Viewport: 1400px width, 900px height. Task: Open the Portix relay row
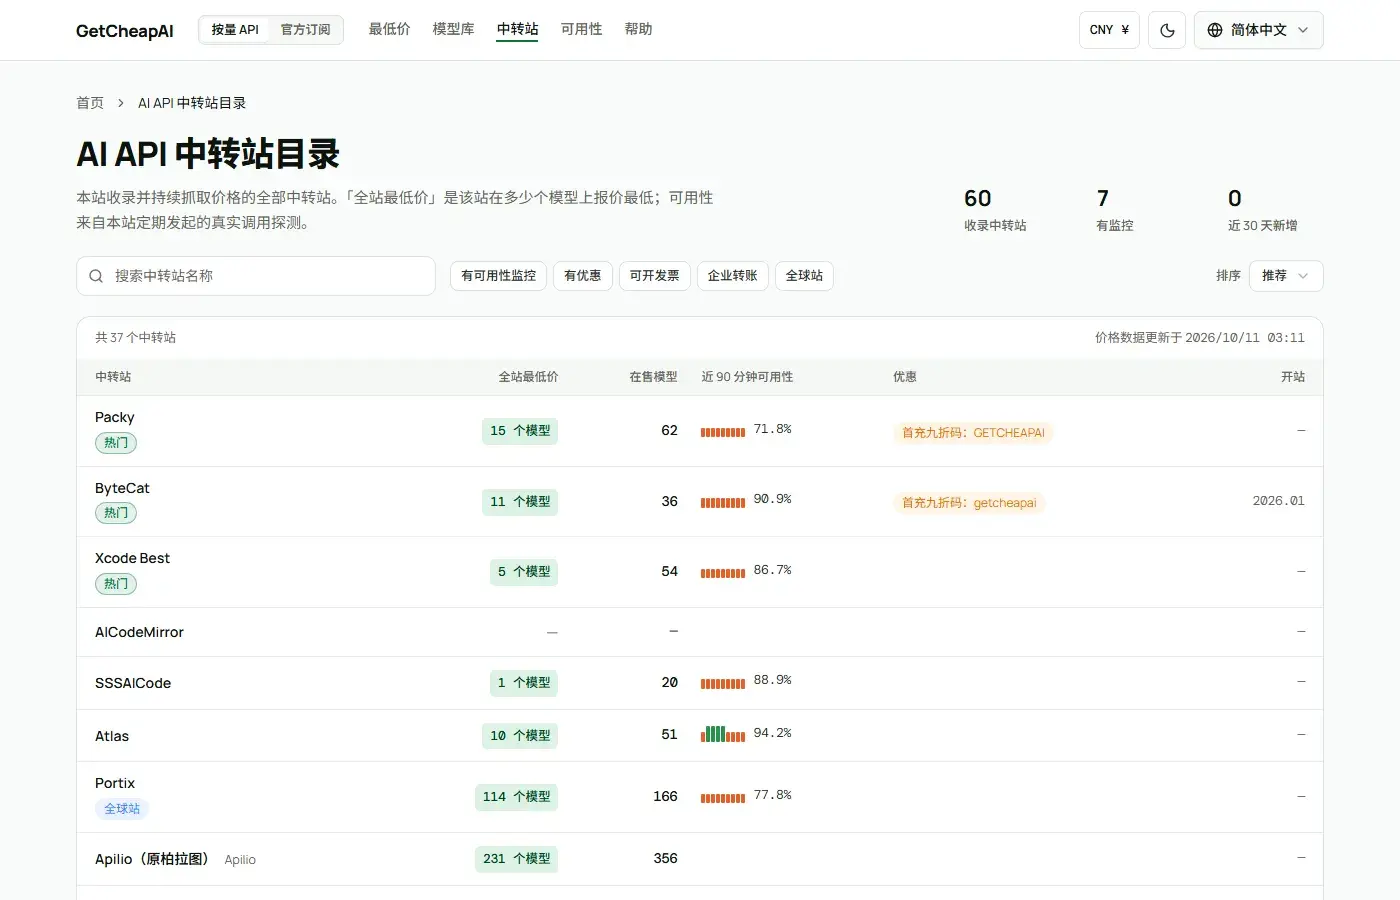(x=700, y=797)
